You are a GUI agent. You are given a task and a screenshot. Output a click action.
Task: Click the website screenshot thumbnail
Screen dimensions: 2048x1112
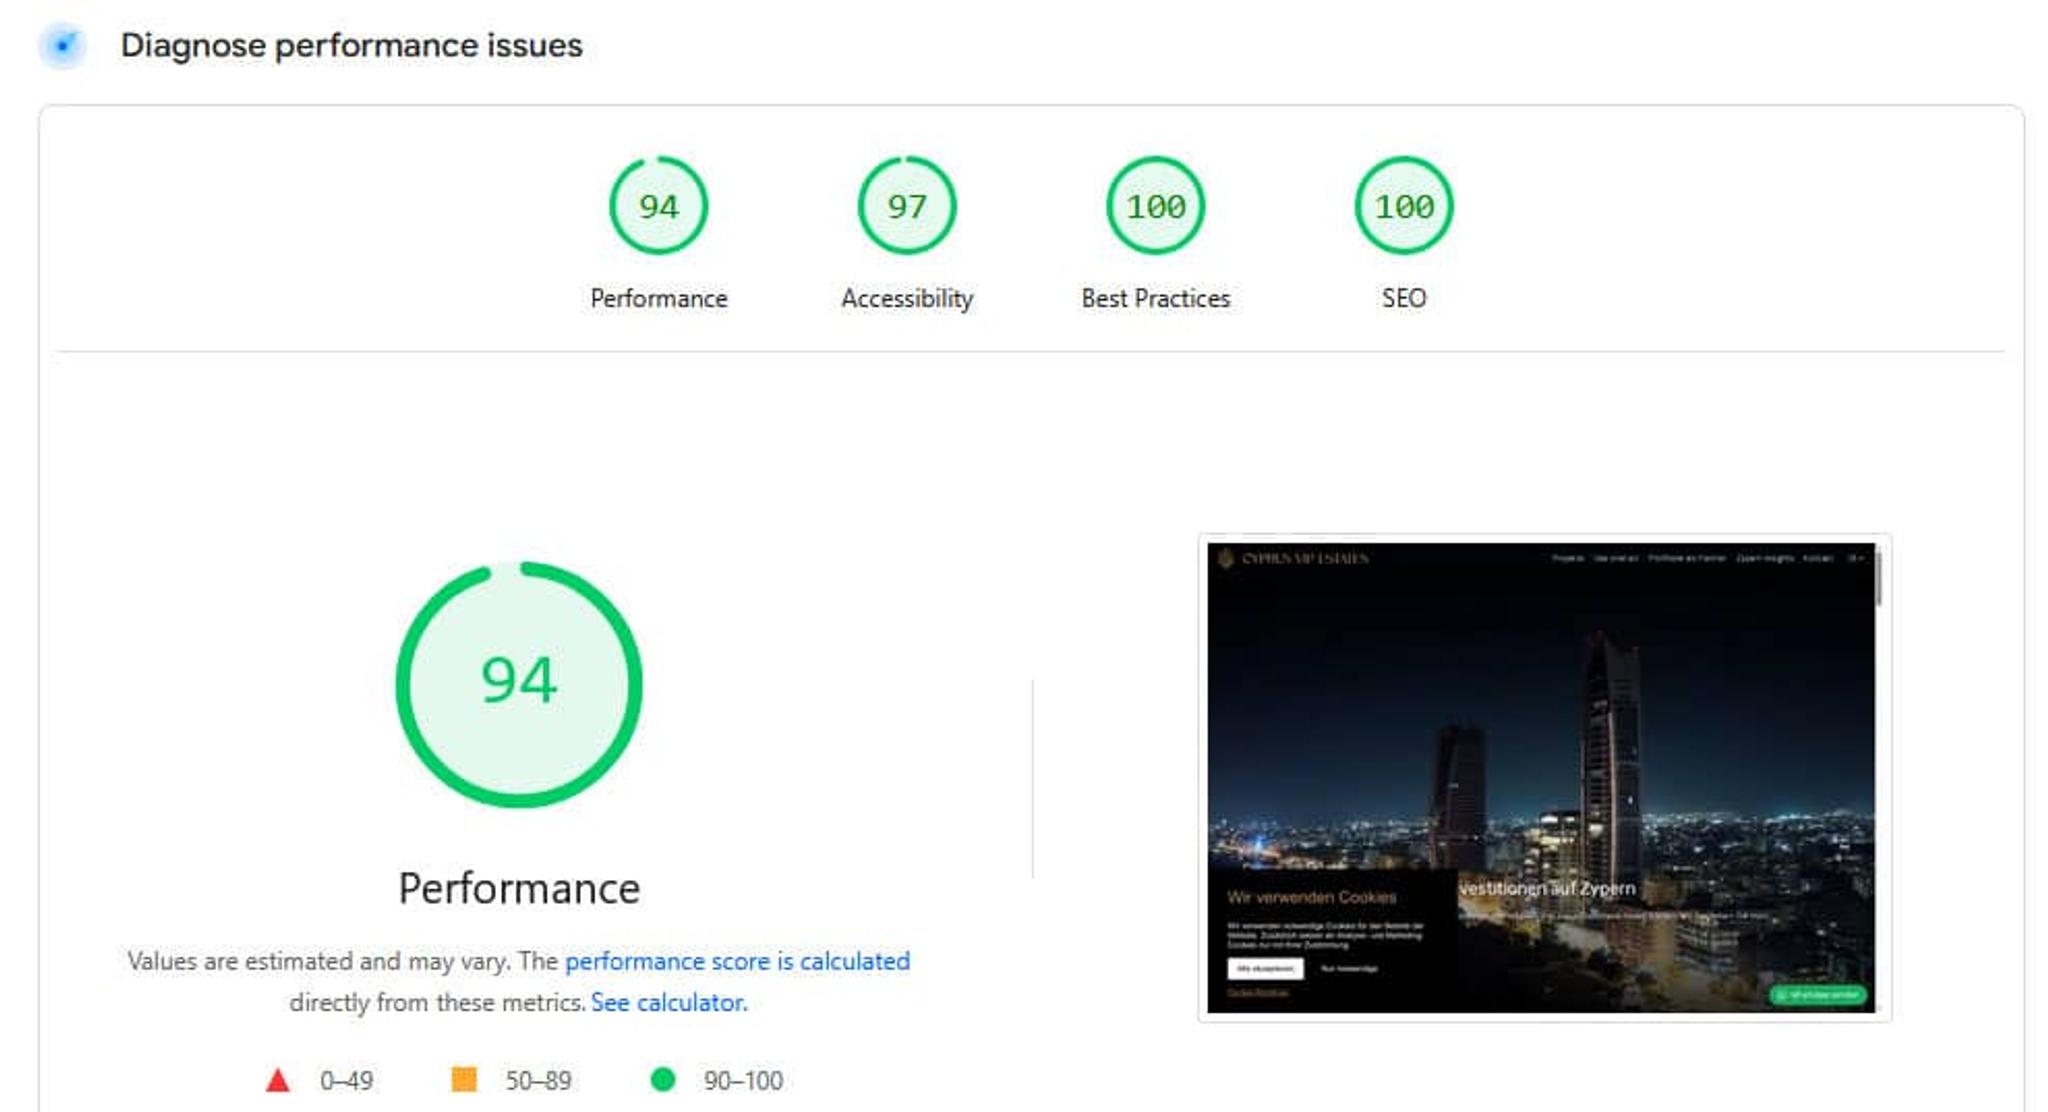click(x=1544, y=777)
